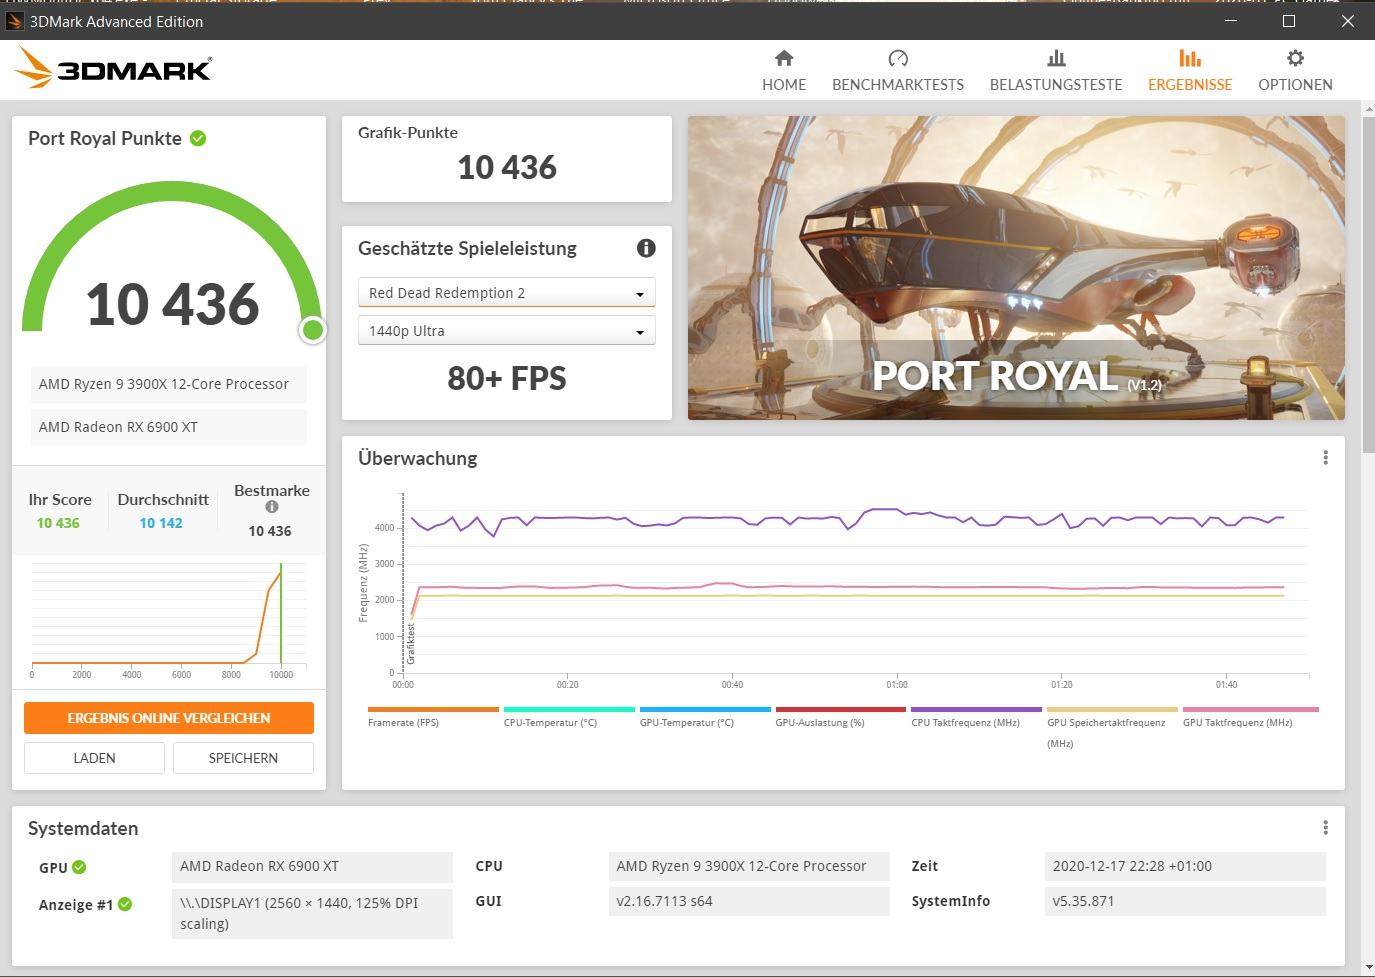Click the score gauge end marker
Image resolution: width=1375 pixels, height=977 pixels.
click(x=313, y=330)
